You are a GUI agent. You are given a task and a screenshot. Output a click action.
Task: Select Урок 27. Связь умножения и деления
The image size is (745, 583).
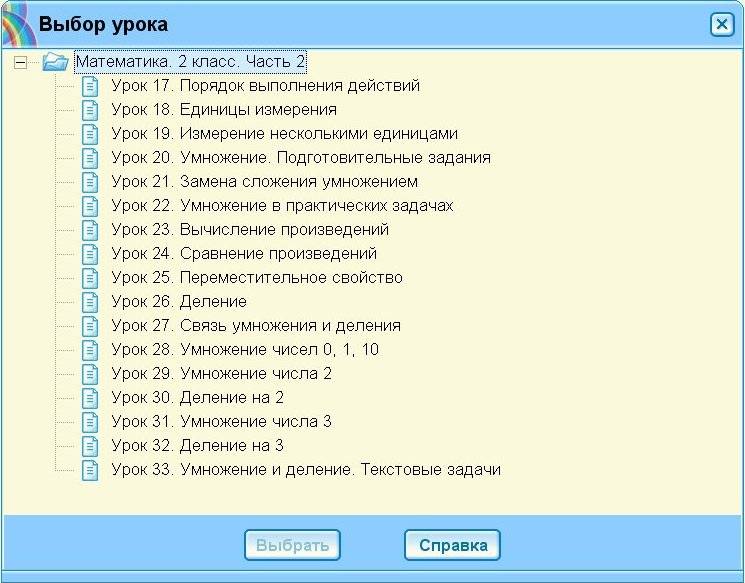pos(256,326)
